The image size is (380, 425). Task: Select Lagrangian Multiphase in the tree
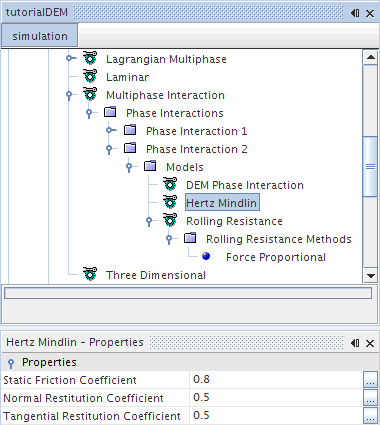[166, 59]
